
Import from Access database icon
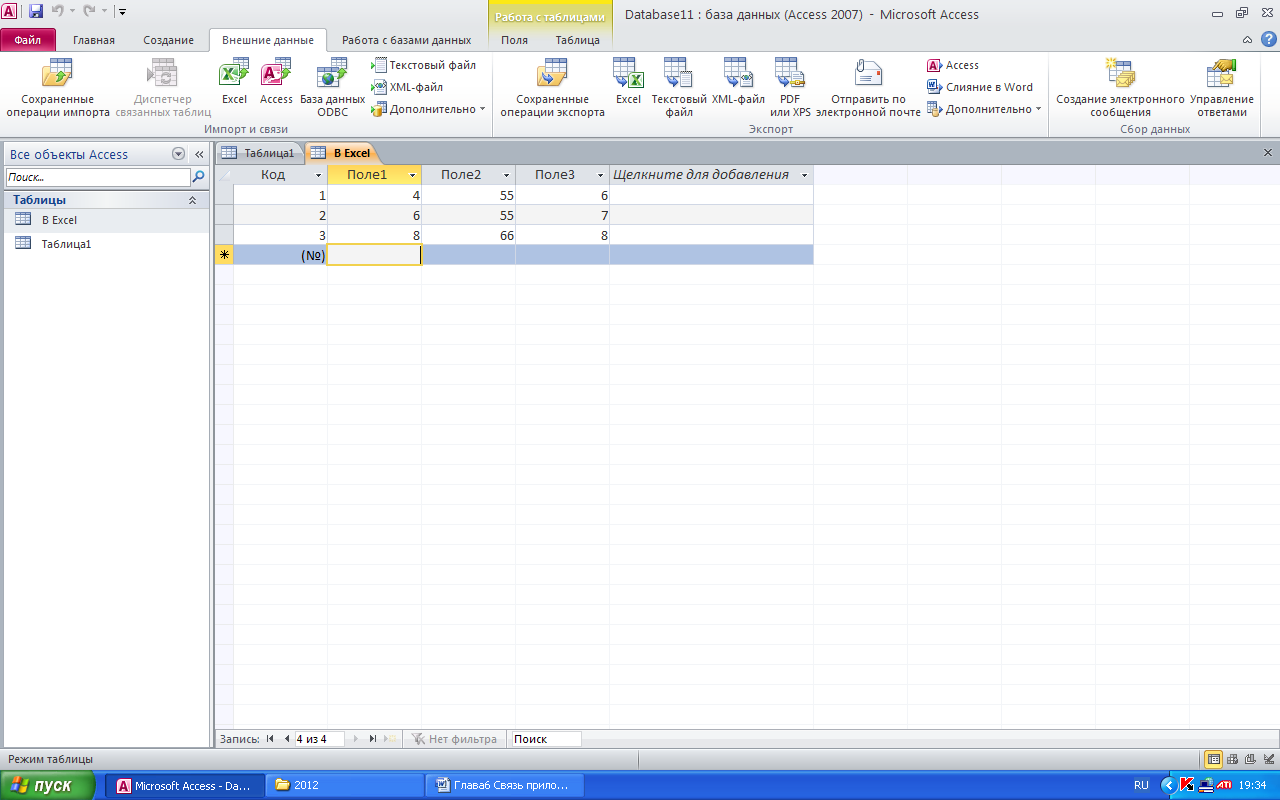tap(276, 81)
